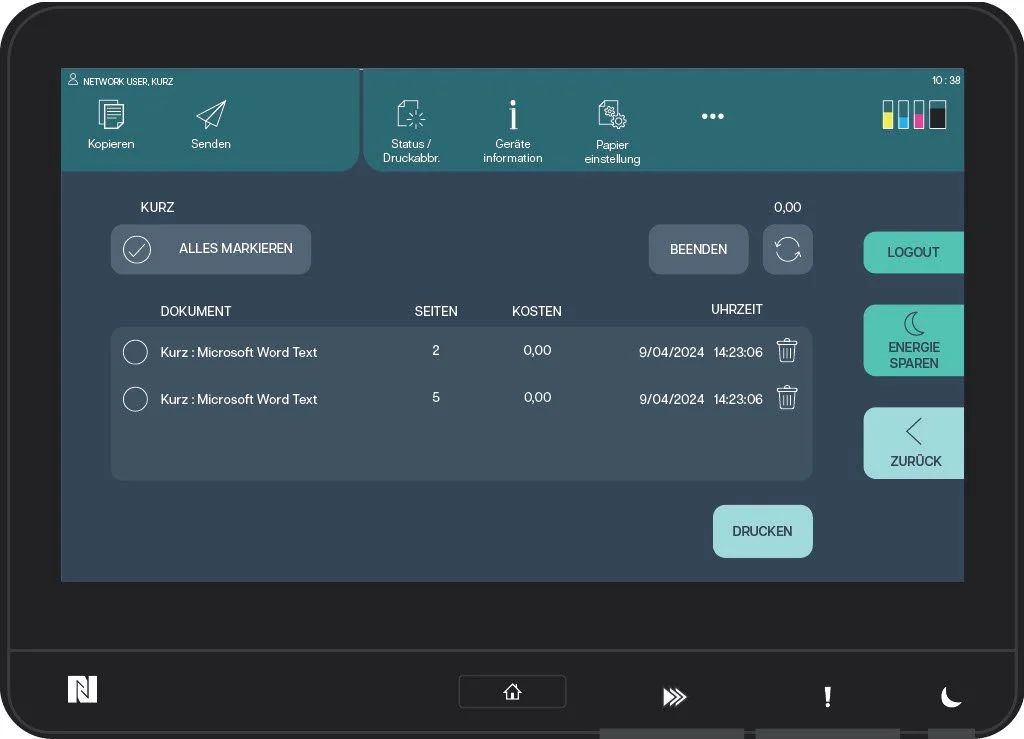The height and width of the screenshot is (739, 1024).
Task: Tap cost 0,00 of 2-page job
Action: click(x=537, y=351)
